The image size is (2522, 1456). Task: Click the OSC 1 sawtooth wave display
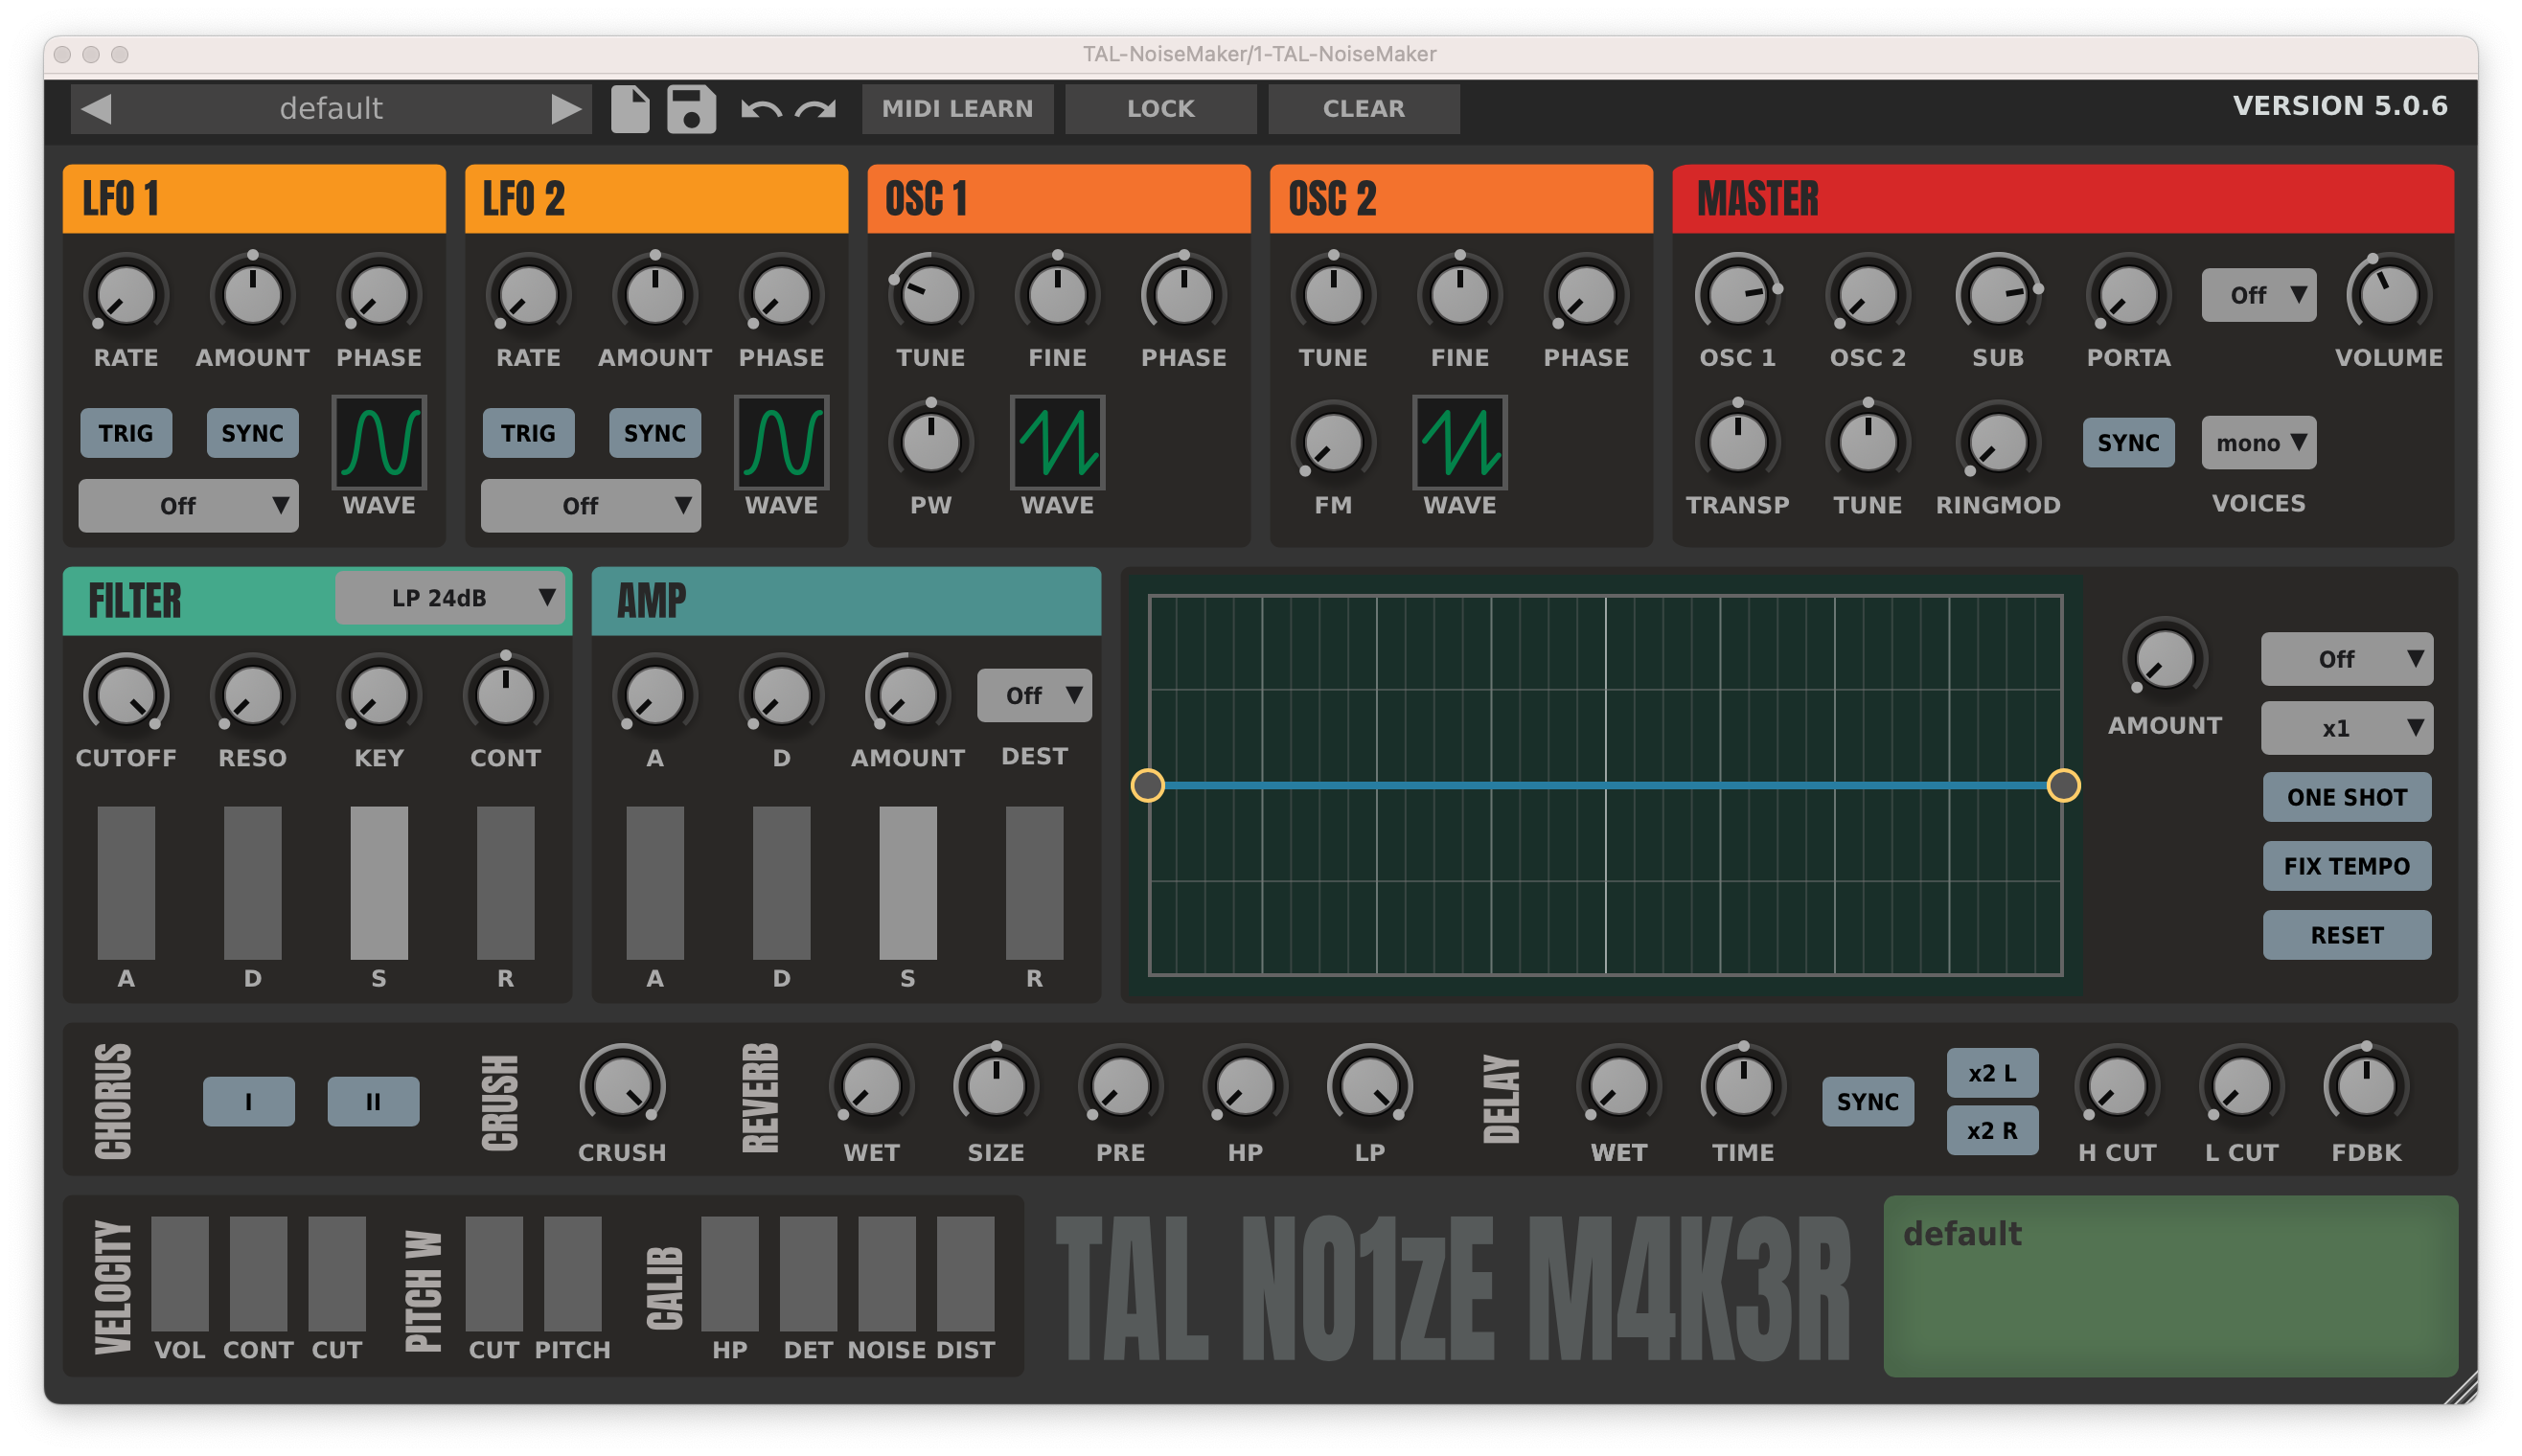(x=1057, y=442)
